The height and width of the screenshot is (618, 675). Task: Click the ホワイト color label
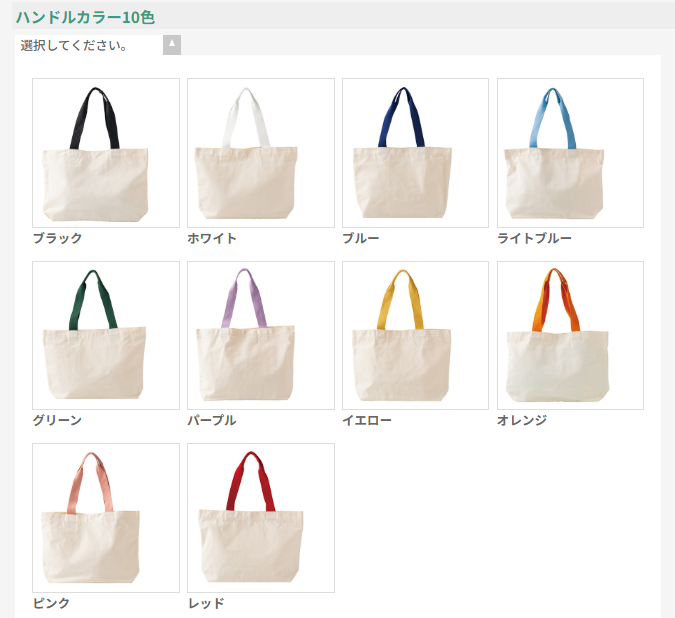(x=212, y=238)
